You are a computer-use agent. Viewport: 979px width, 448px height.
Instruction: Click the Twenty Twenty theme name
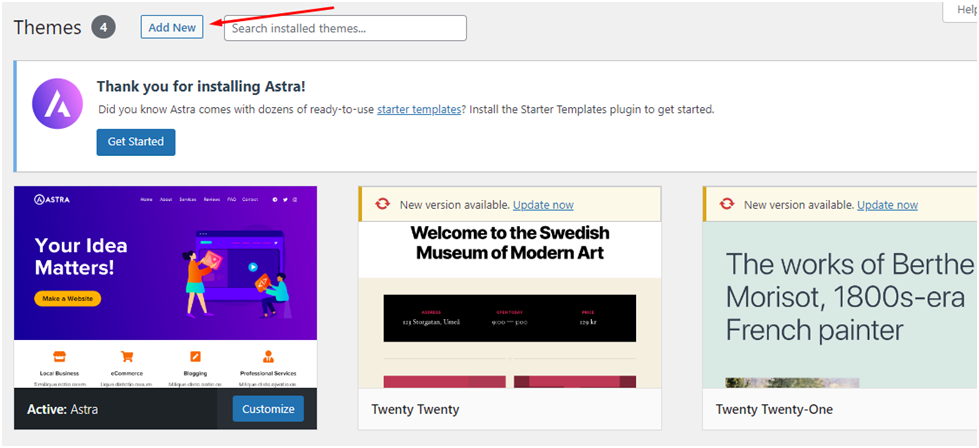[415, 409]
